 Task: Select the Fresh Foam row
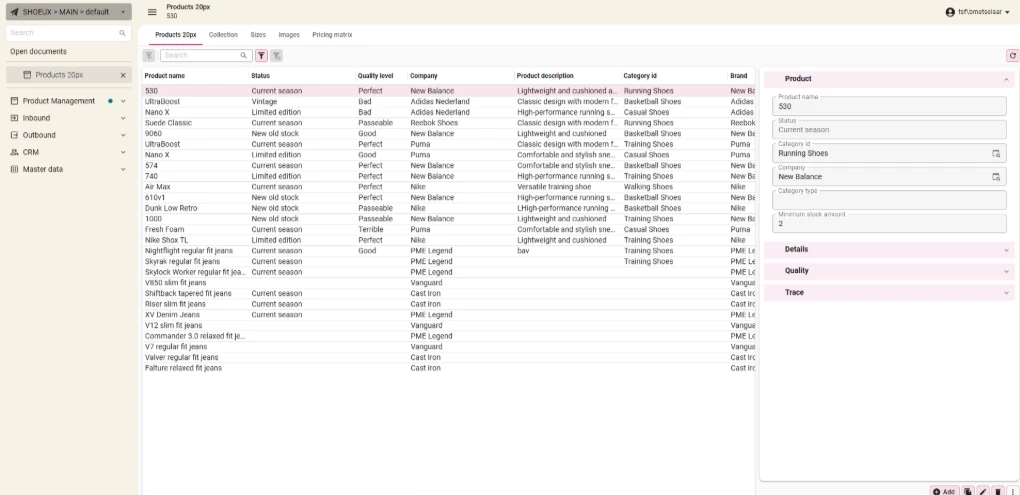(448, 230)
